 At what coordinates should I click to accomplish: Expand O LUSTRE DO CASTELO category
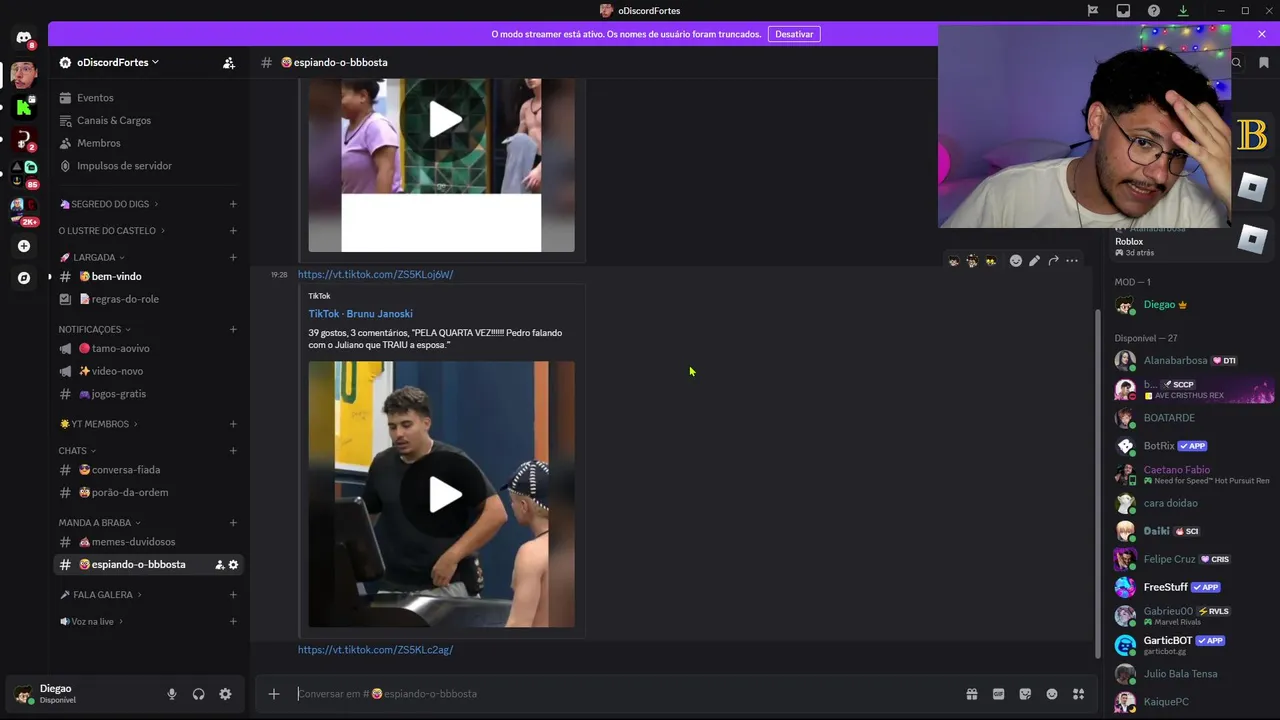(112, 231)
